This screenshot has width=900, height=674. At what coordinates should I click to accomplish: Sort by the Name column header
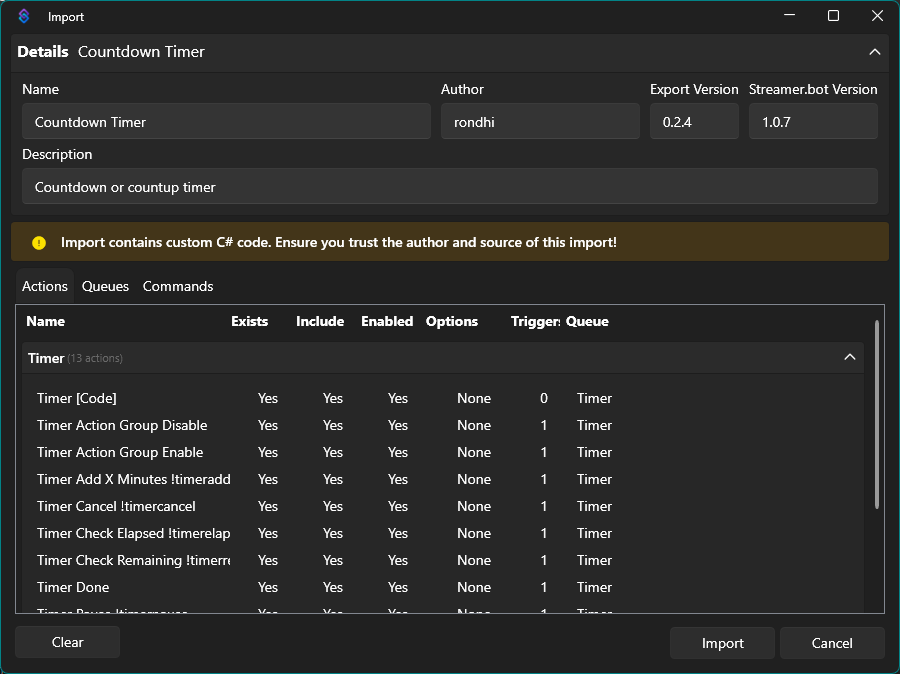point(45,321)
